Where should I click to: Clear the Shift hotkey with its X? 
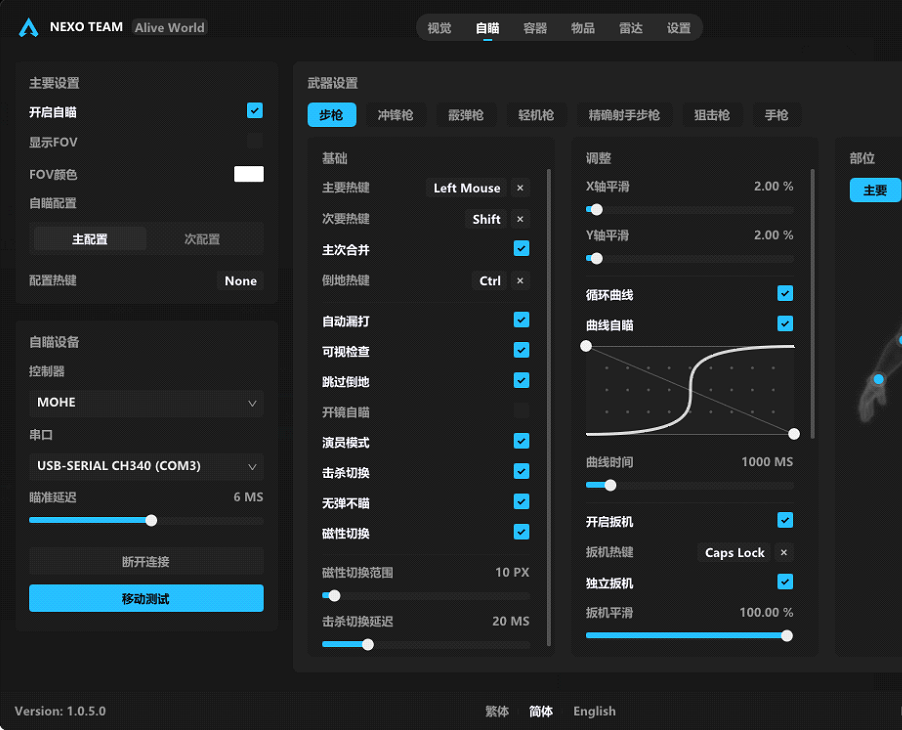[520, 219]
